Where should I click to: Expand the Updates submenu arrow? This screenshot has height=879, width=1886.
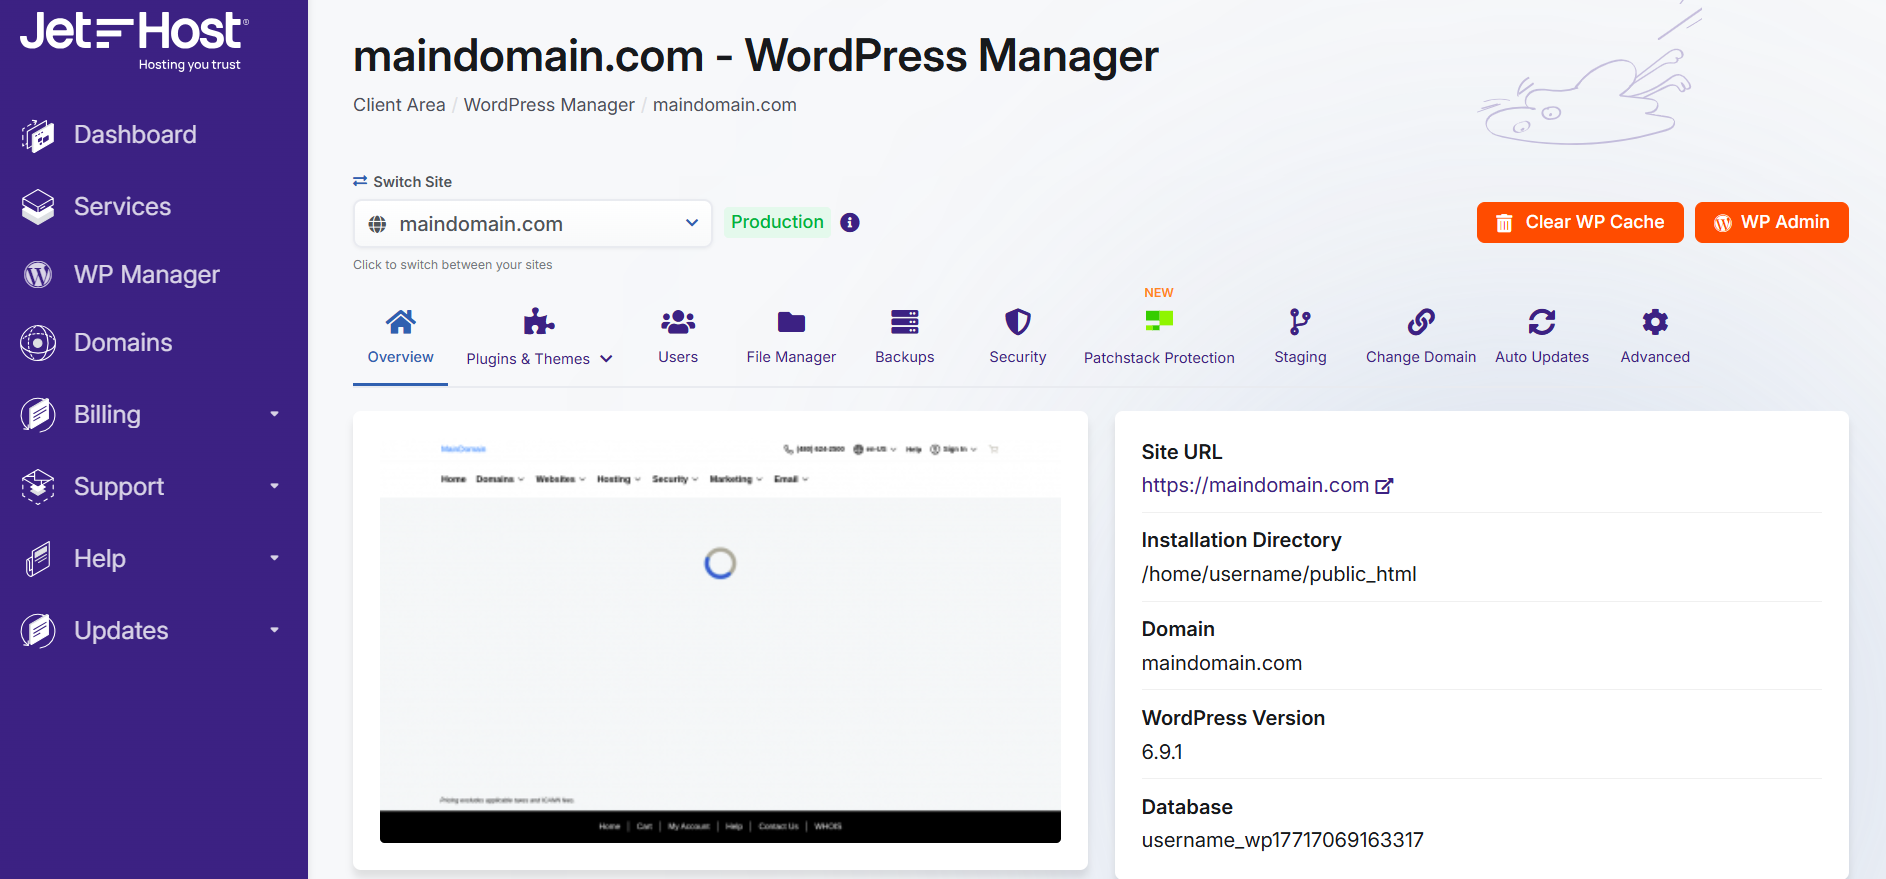point(274,630)
